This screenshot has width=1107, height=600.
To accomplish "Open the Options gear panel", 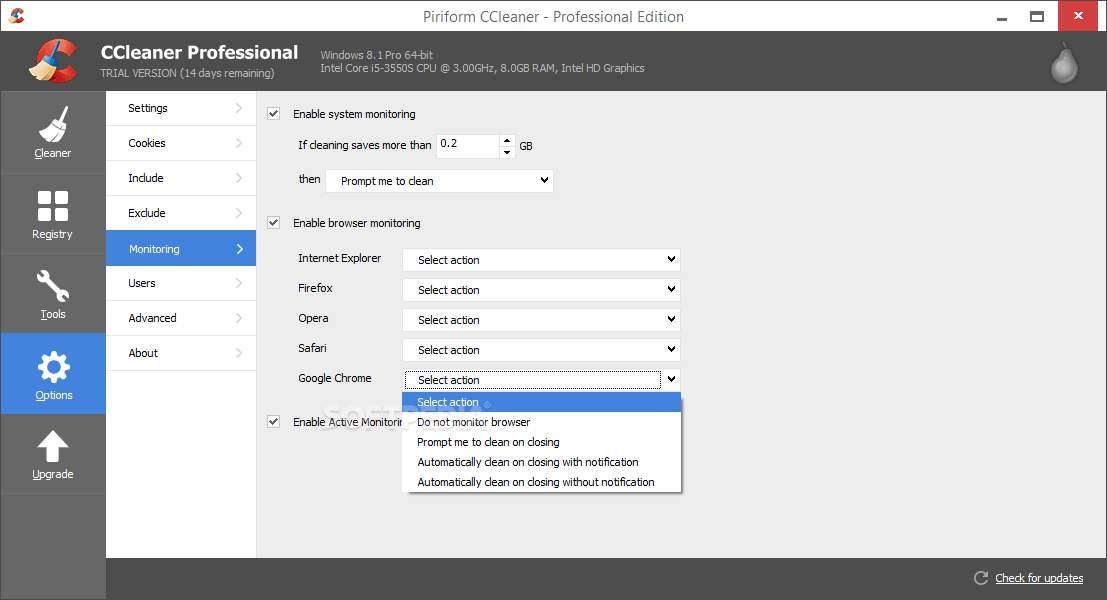I will [x=53, y=374].
